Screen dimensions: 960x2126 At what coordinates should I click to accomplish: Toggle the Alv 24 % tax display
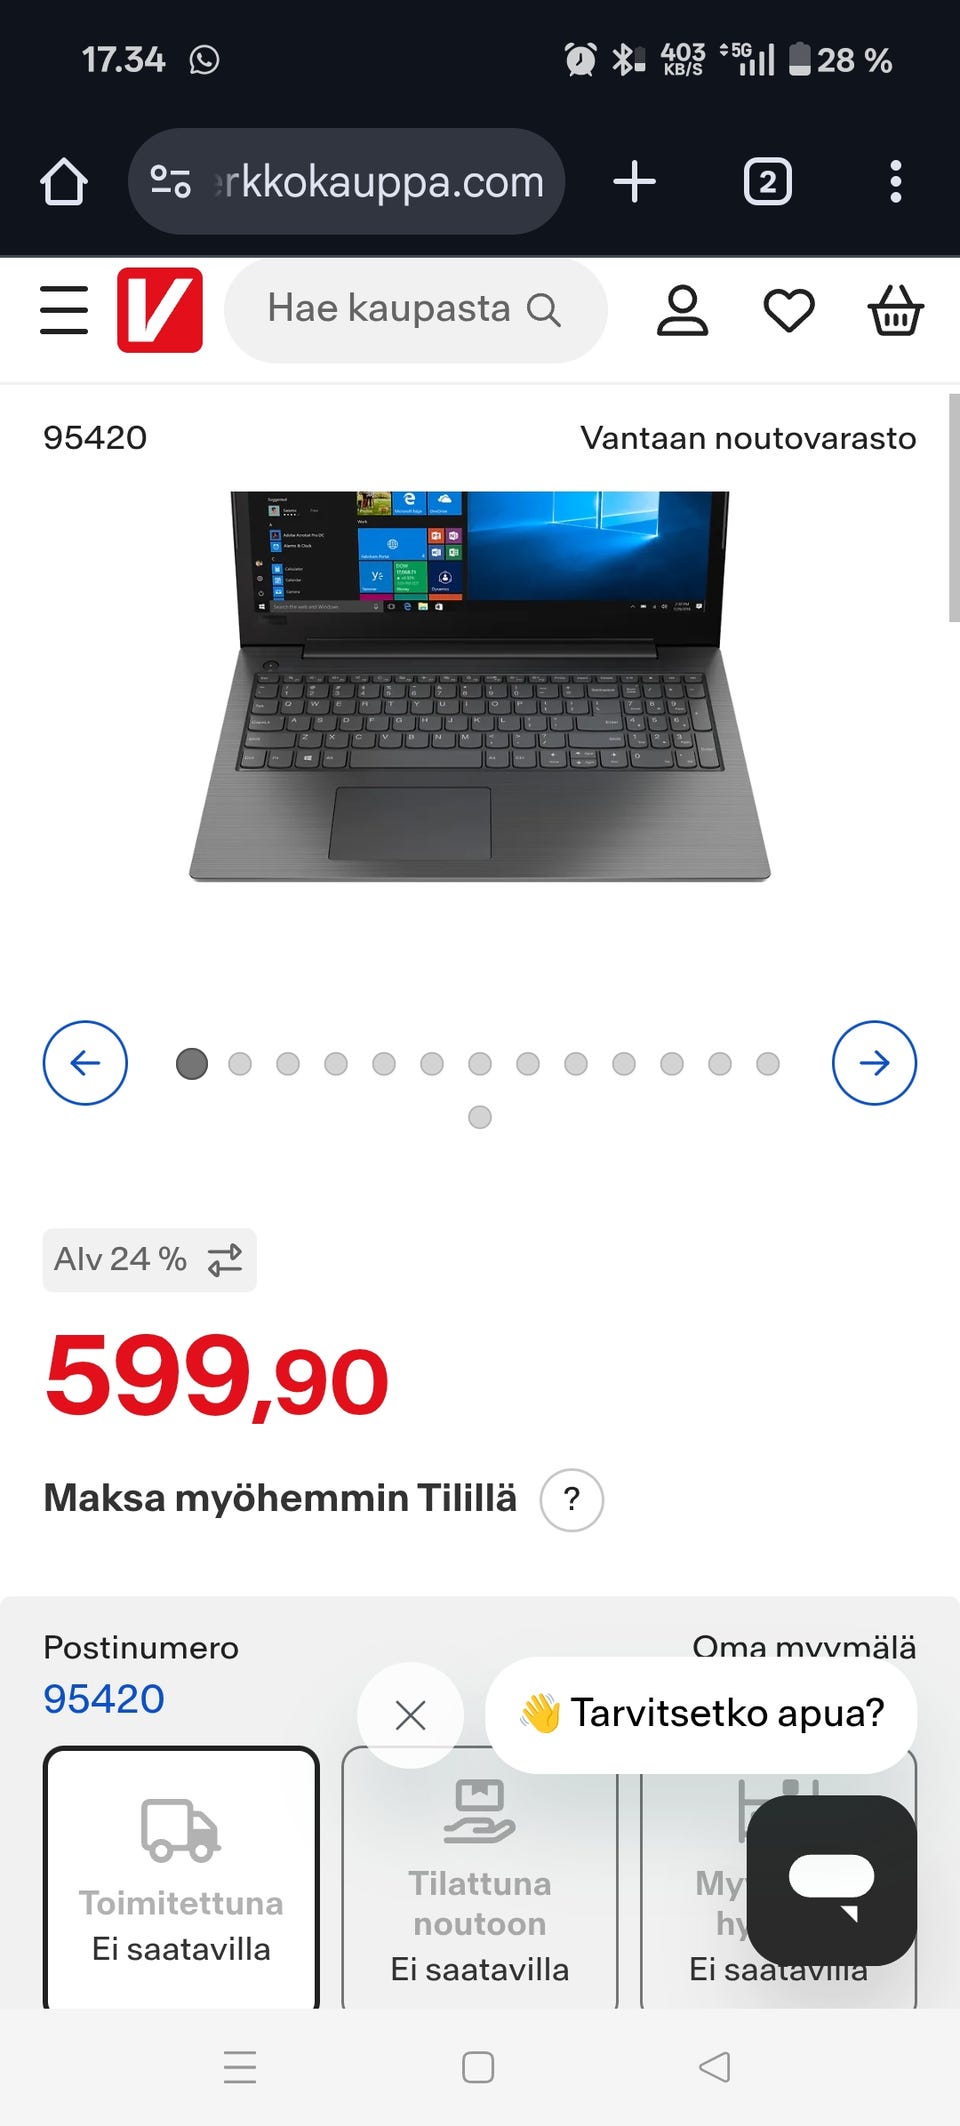point(149,1260)
